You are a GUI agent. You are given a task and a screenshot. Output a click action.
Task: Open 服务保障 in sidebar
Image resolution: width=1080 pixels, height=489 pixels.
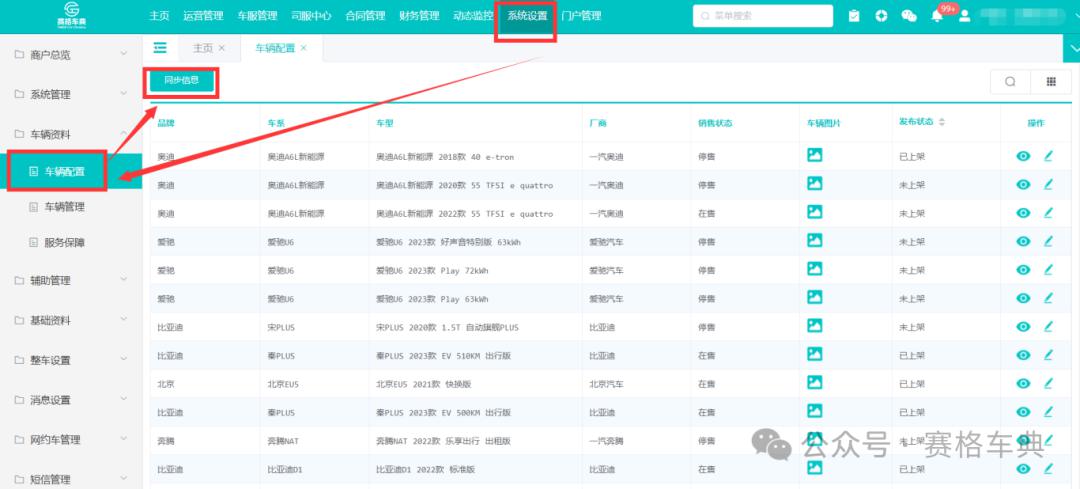pyautogui.click(x=65, y=242)
